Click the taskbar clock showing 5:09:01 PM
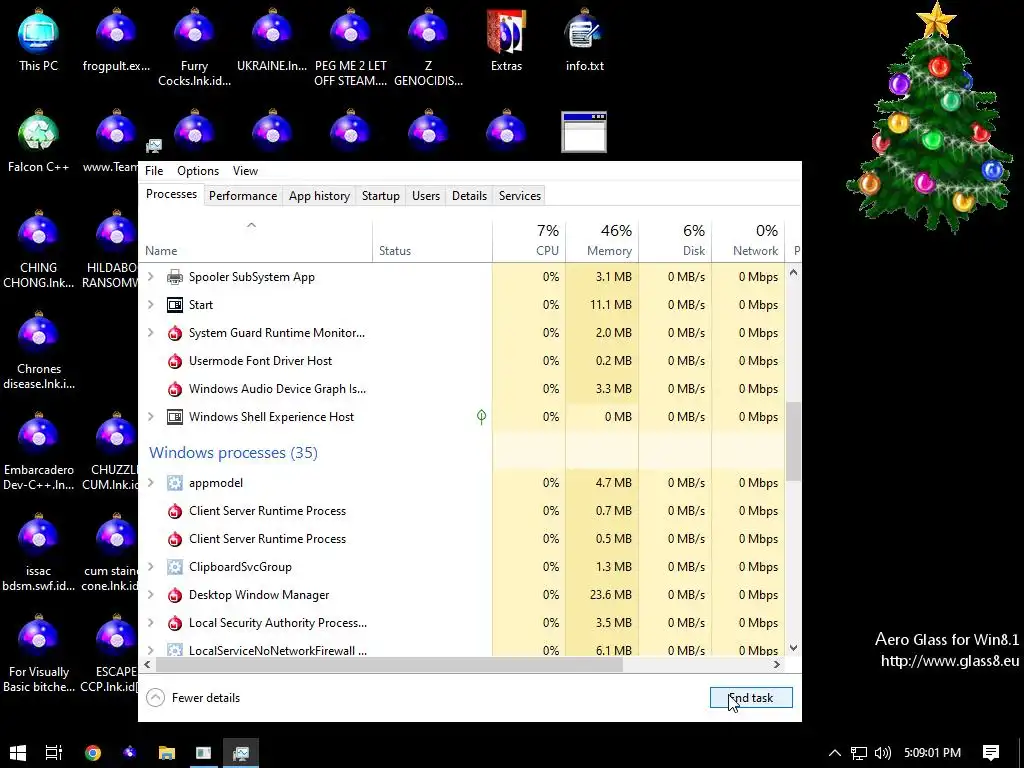 (932, 753)
